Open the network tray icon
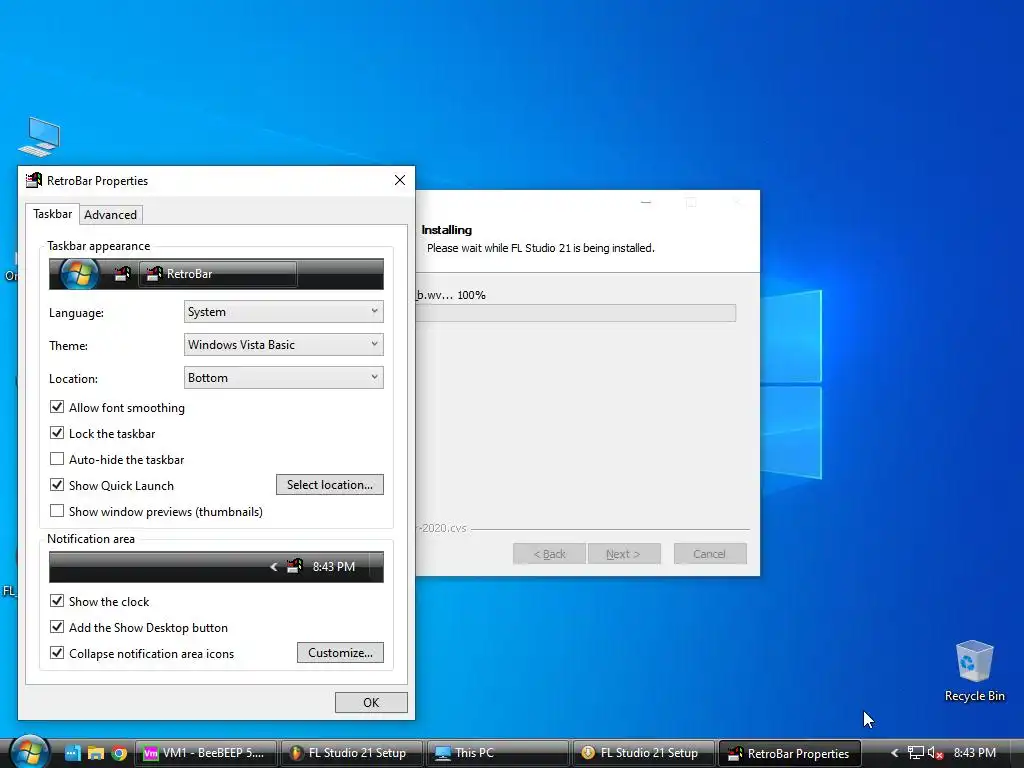 coord(916,753)
